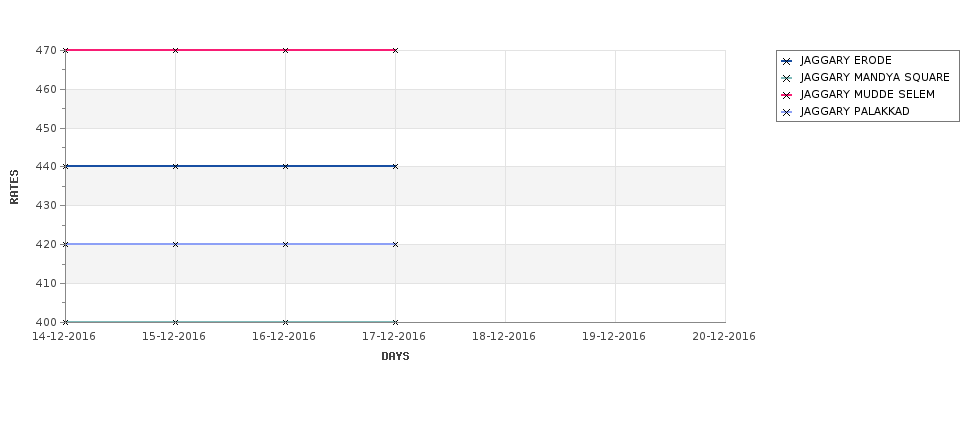Click the JAGGARY MANDYA SQUARE legend marker icon

(x=787, y=78)
